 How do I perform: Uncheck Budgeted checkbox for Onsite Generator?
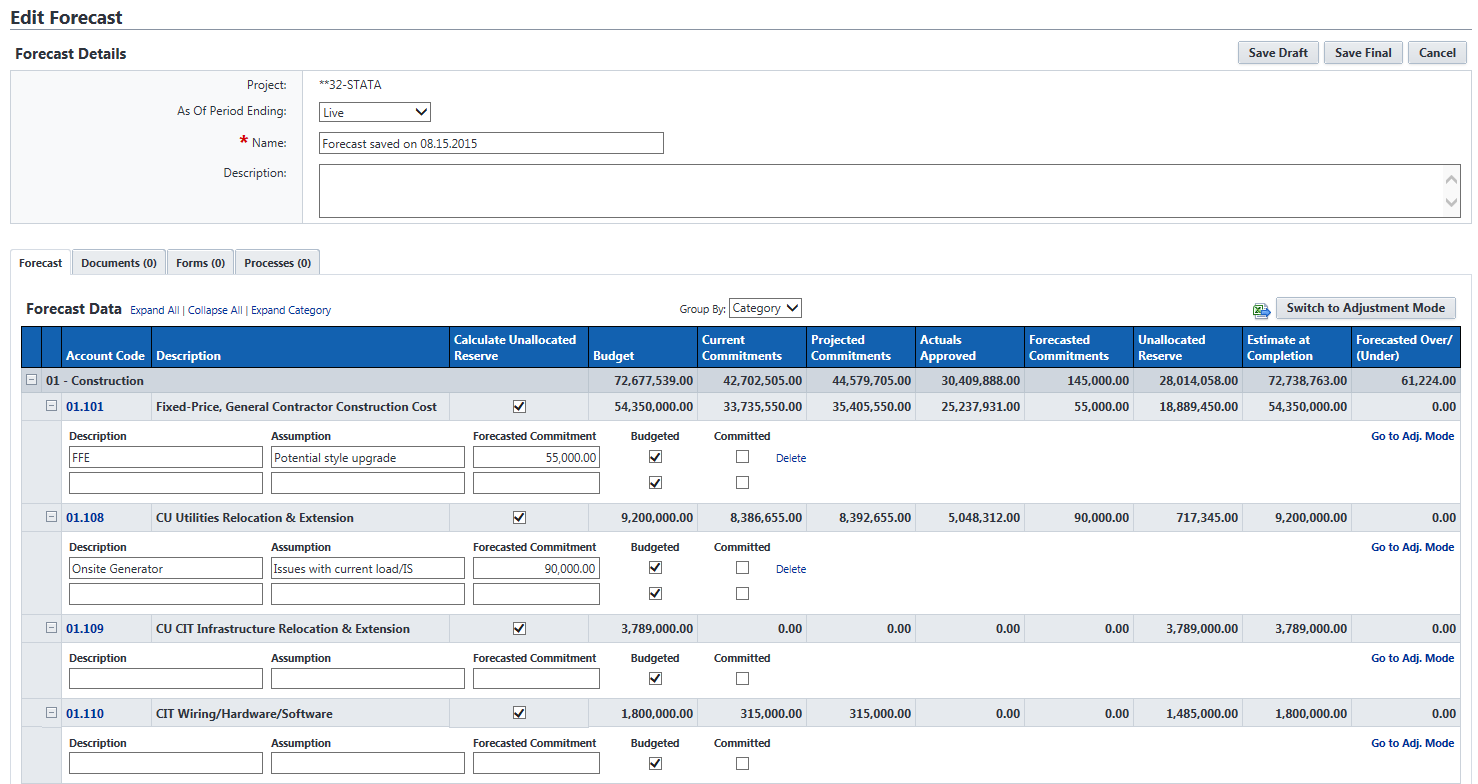pyautogui.click(x=655, y=568)
